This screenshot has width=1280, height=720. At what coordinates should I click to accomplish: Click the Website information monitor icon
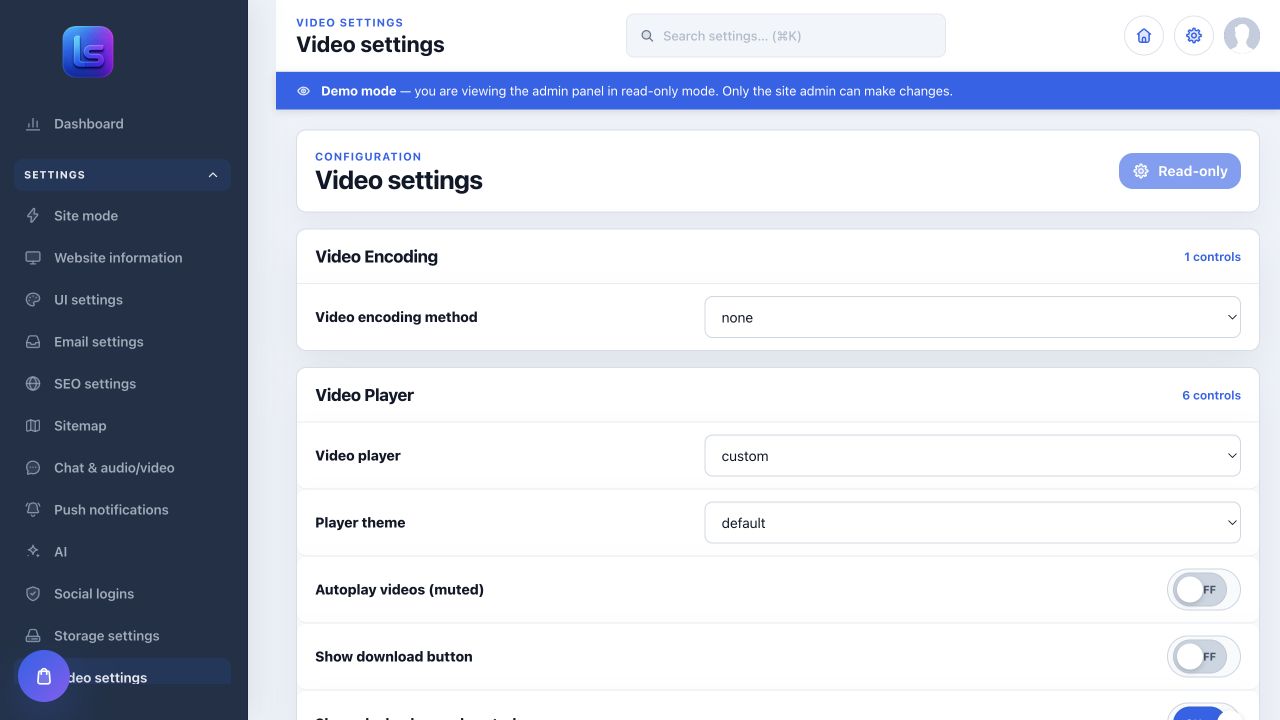[33, 258]
